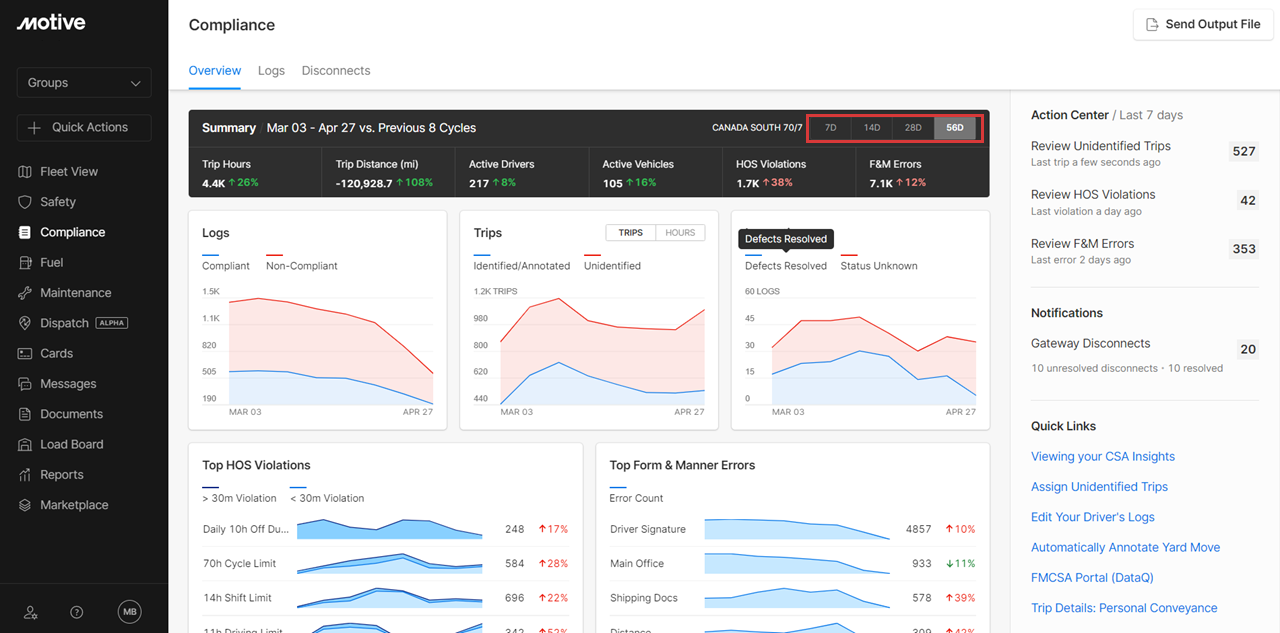This screenshot has width=1280, height=633.
Task: Open the Load Board icon
Action: (25, 445)
